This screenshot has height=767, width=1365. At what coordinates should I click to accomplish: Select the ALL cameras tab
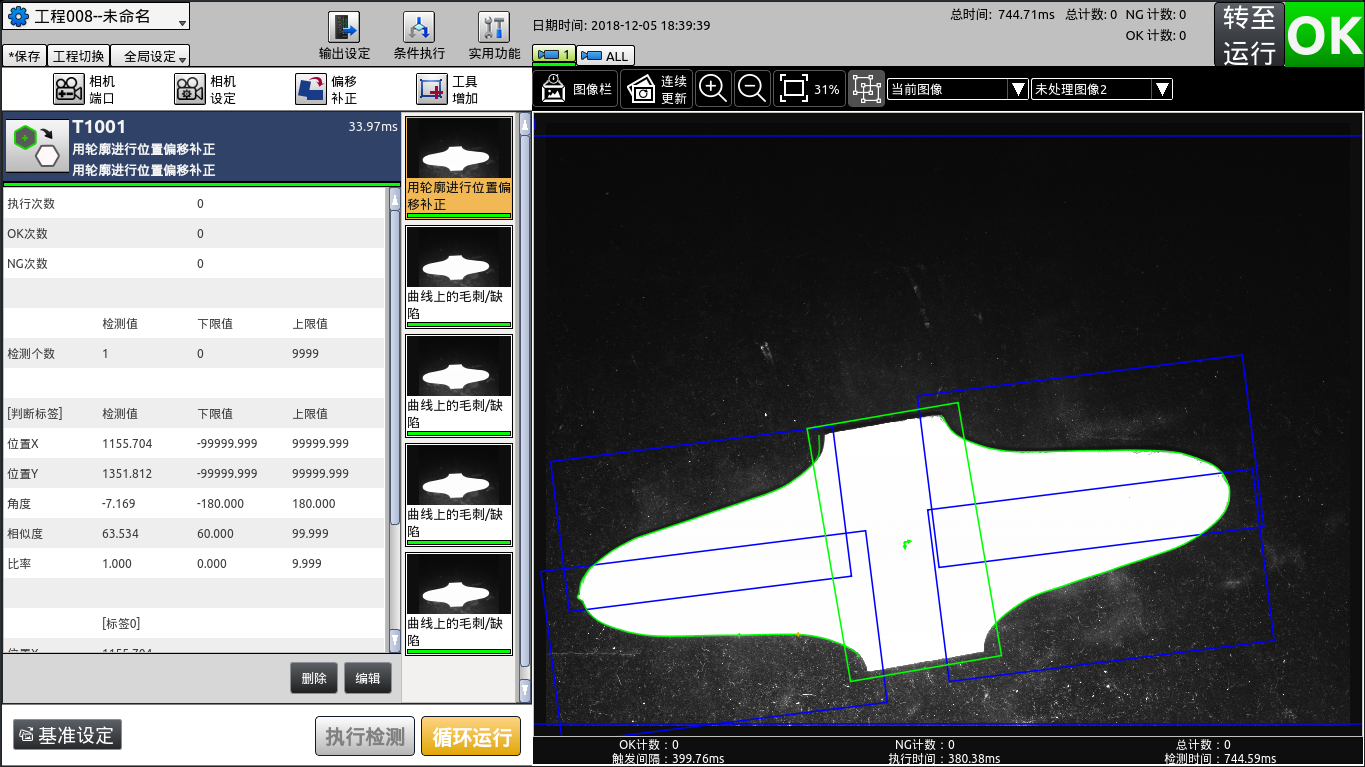point(605,56)
